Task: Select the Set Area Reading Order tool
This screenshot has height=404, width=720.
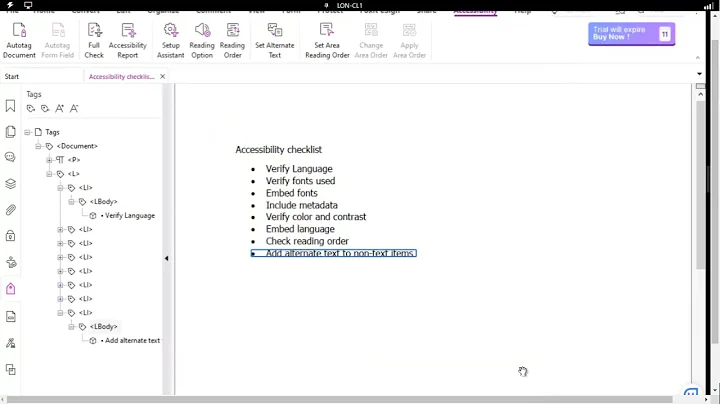Action: (x=327, y=40)
